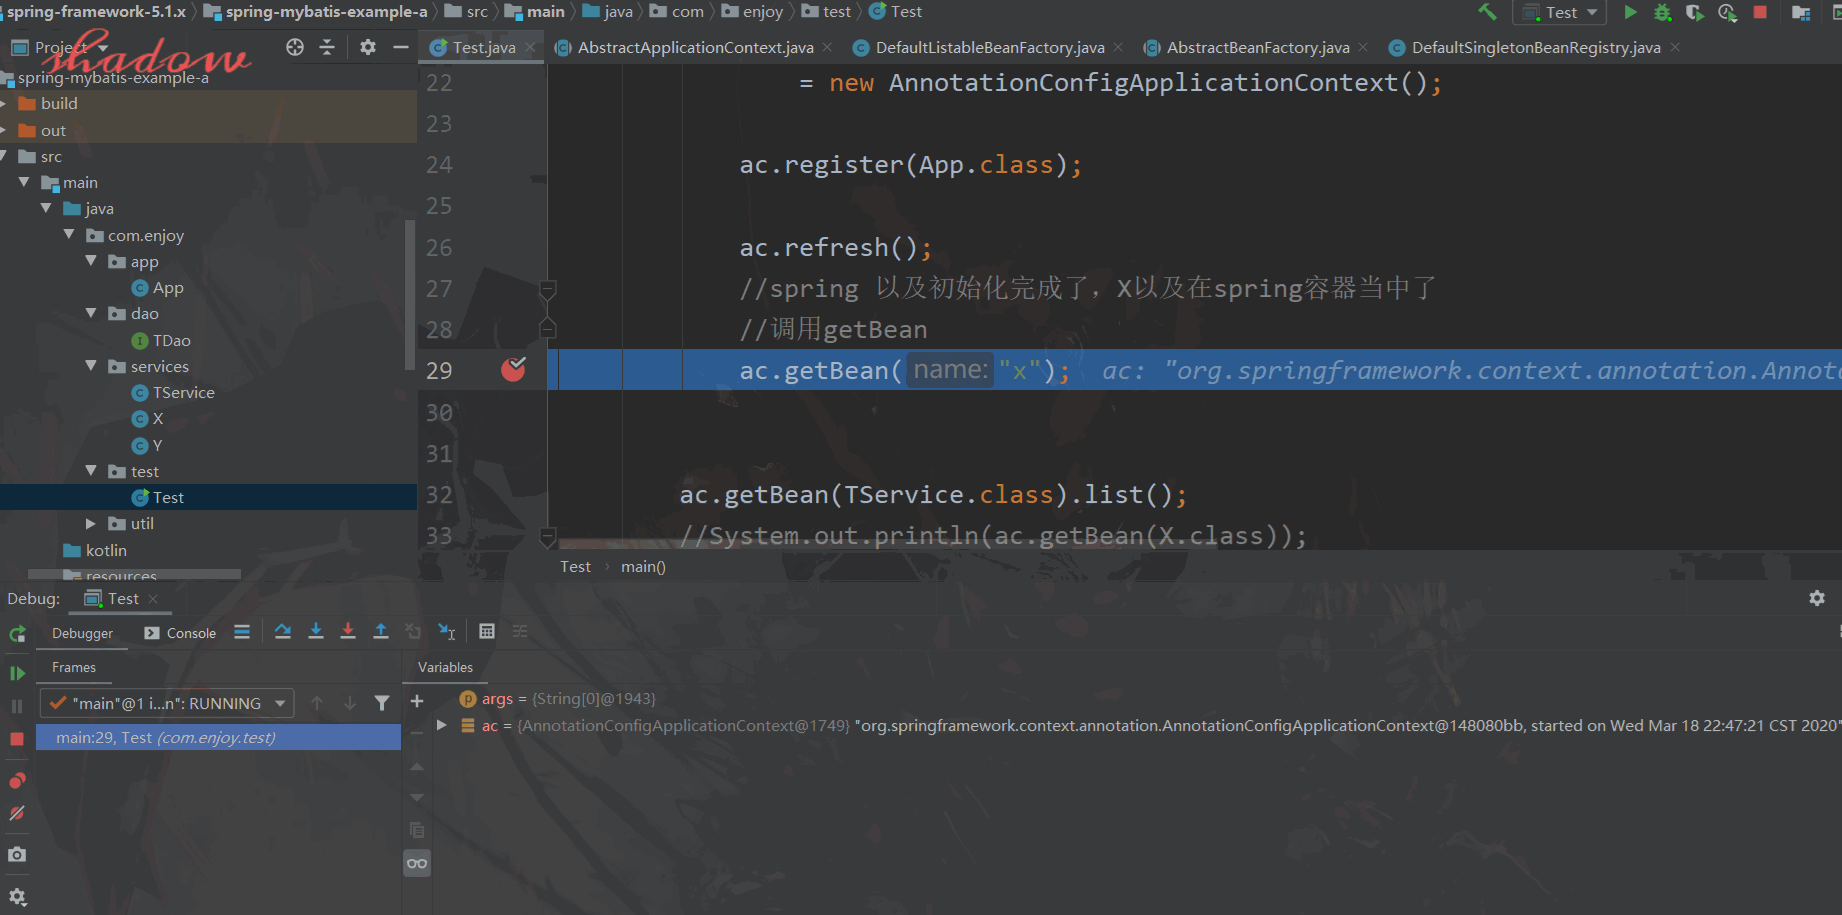Viewport: 1842px width, 915px height.
Task: Collapse the dao folder
Action: pyautogui.click(x=91, y=313)
